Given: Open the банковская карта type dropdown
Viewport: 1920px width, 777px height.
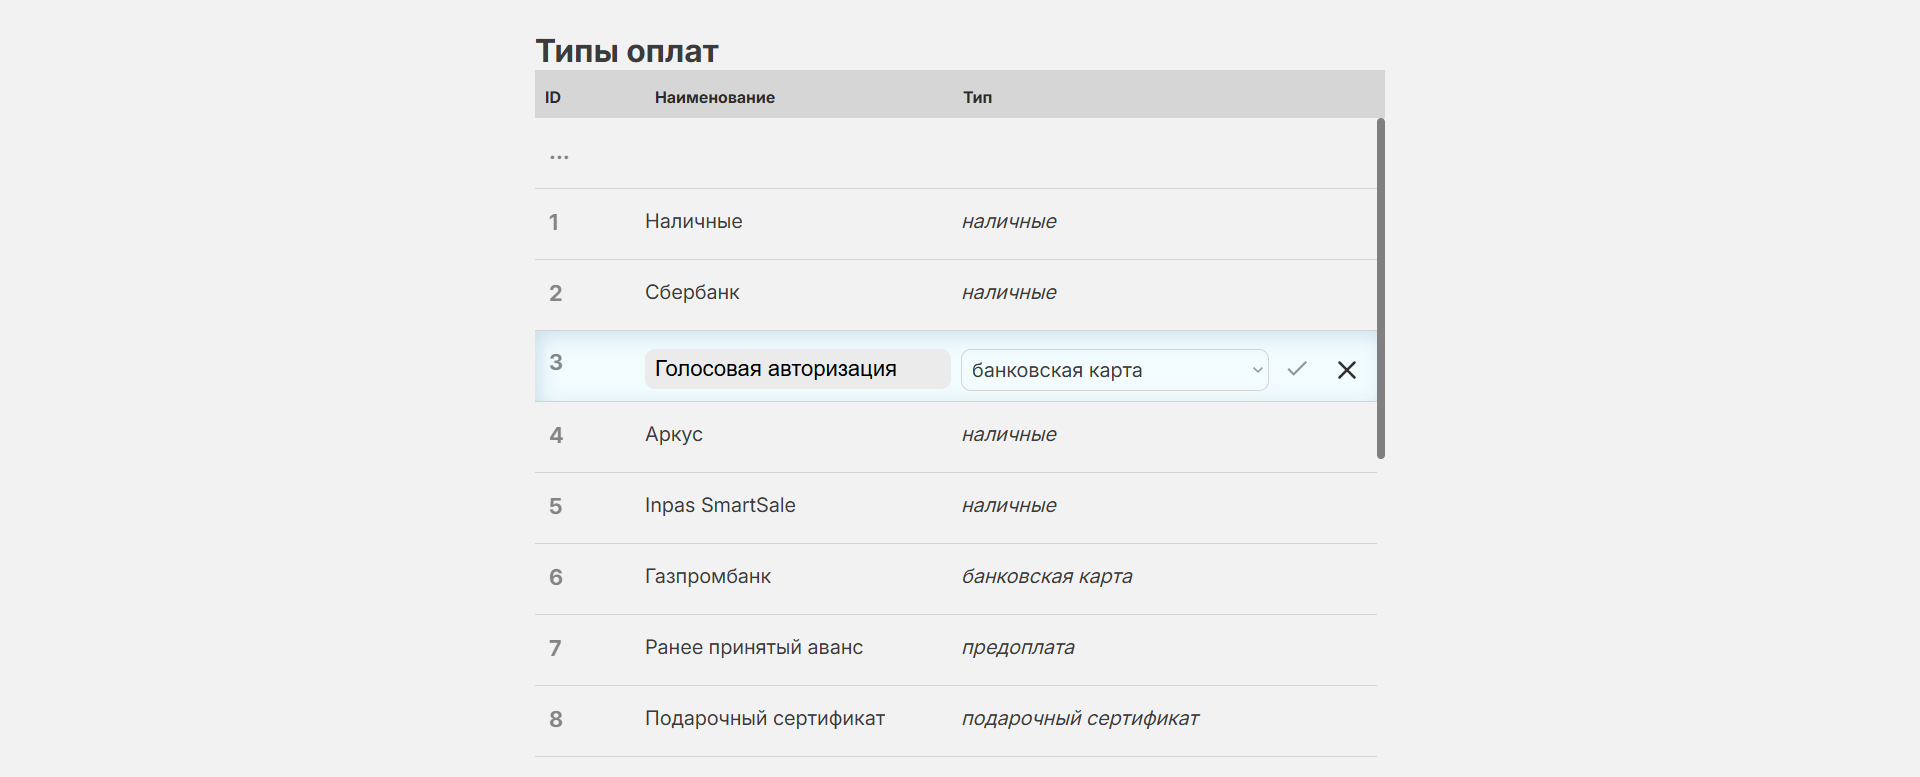Looking at the screenshot, I should coord(1114,370).
